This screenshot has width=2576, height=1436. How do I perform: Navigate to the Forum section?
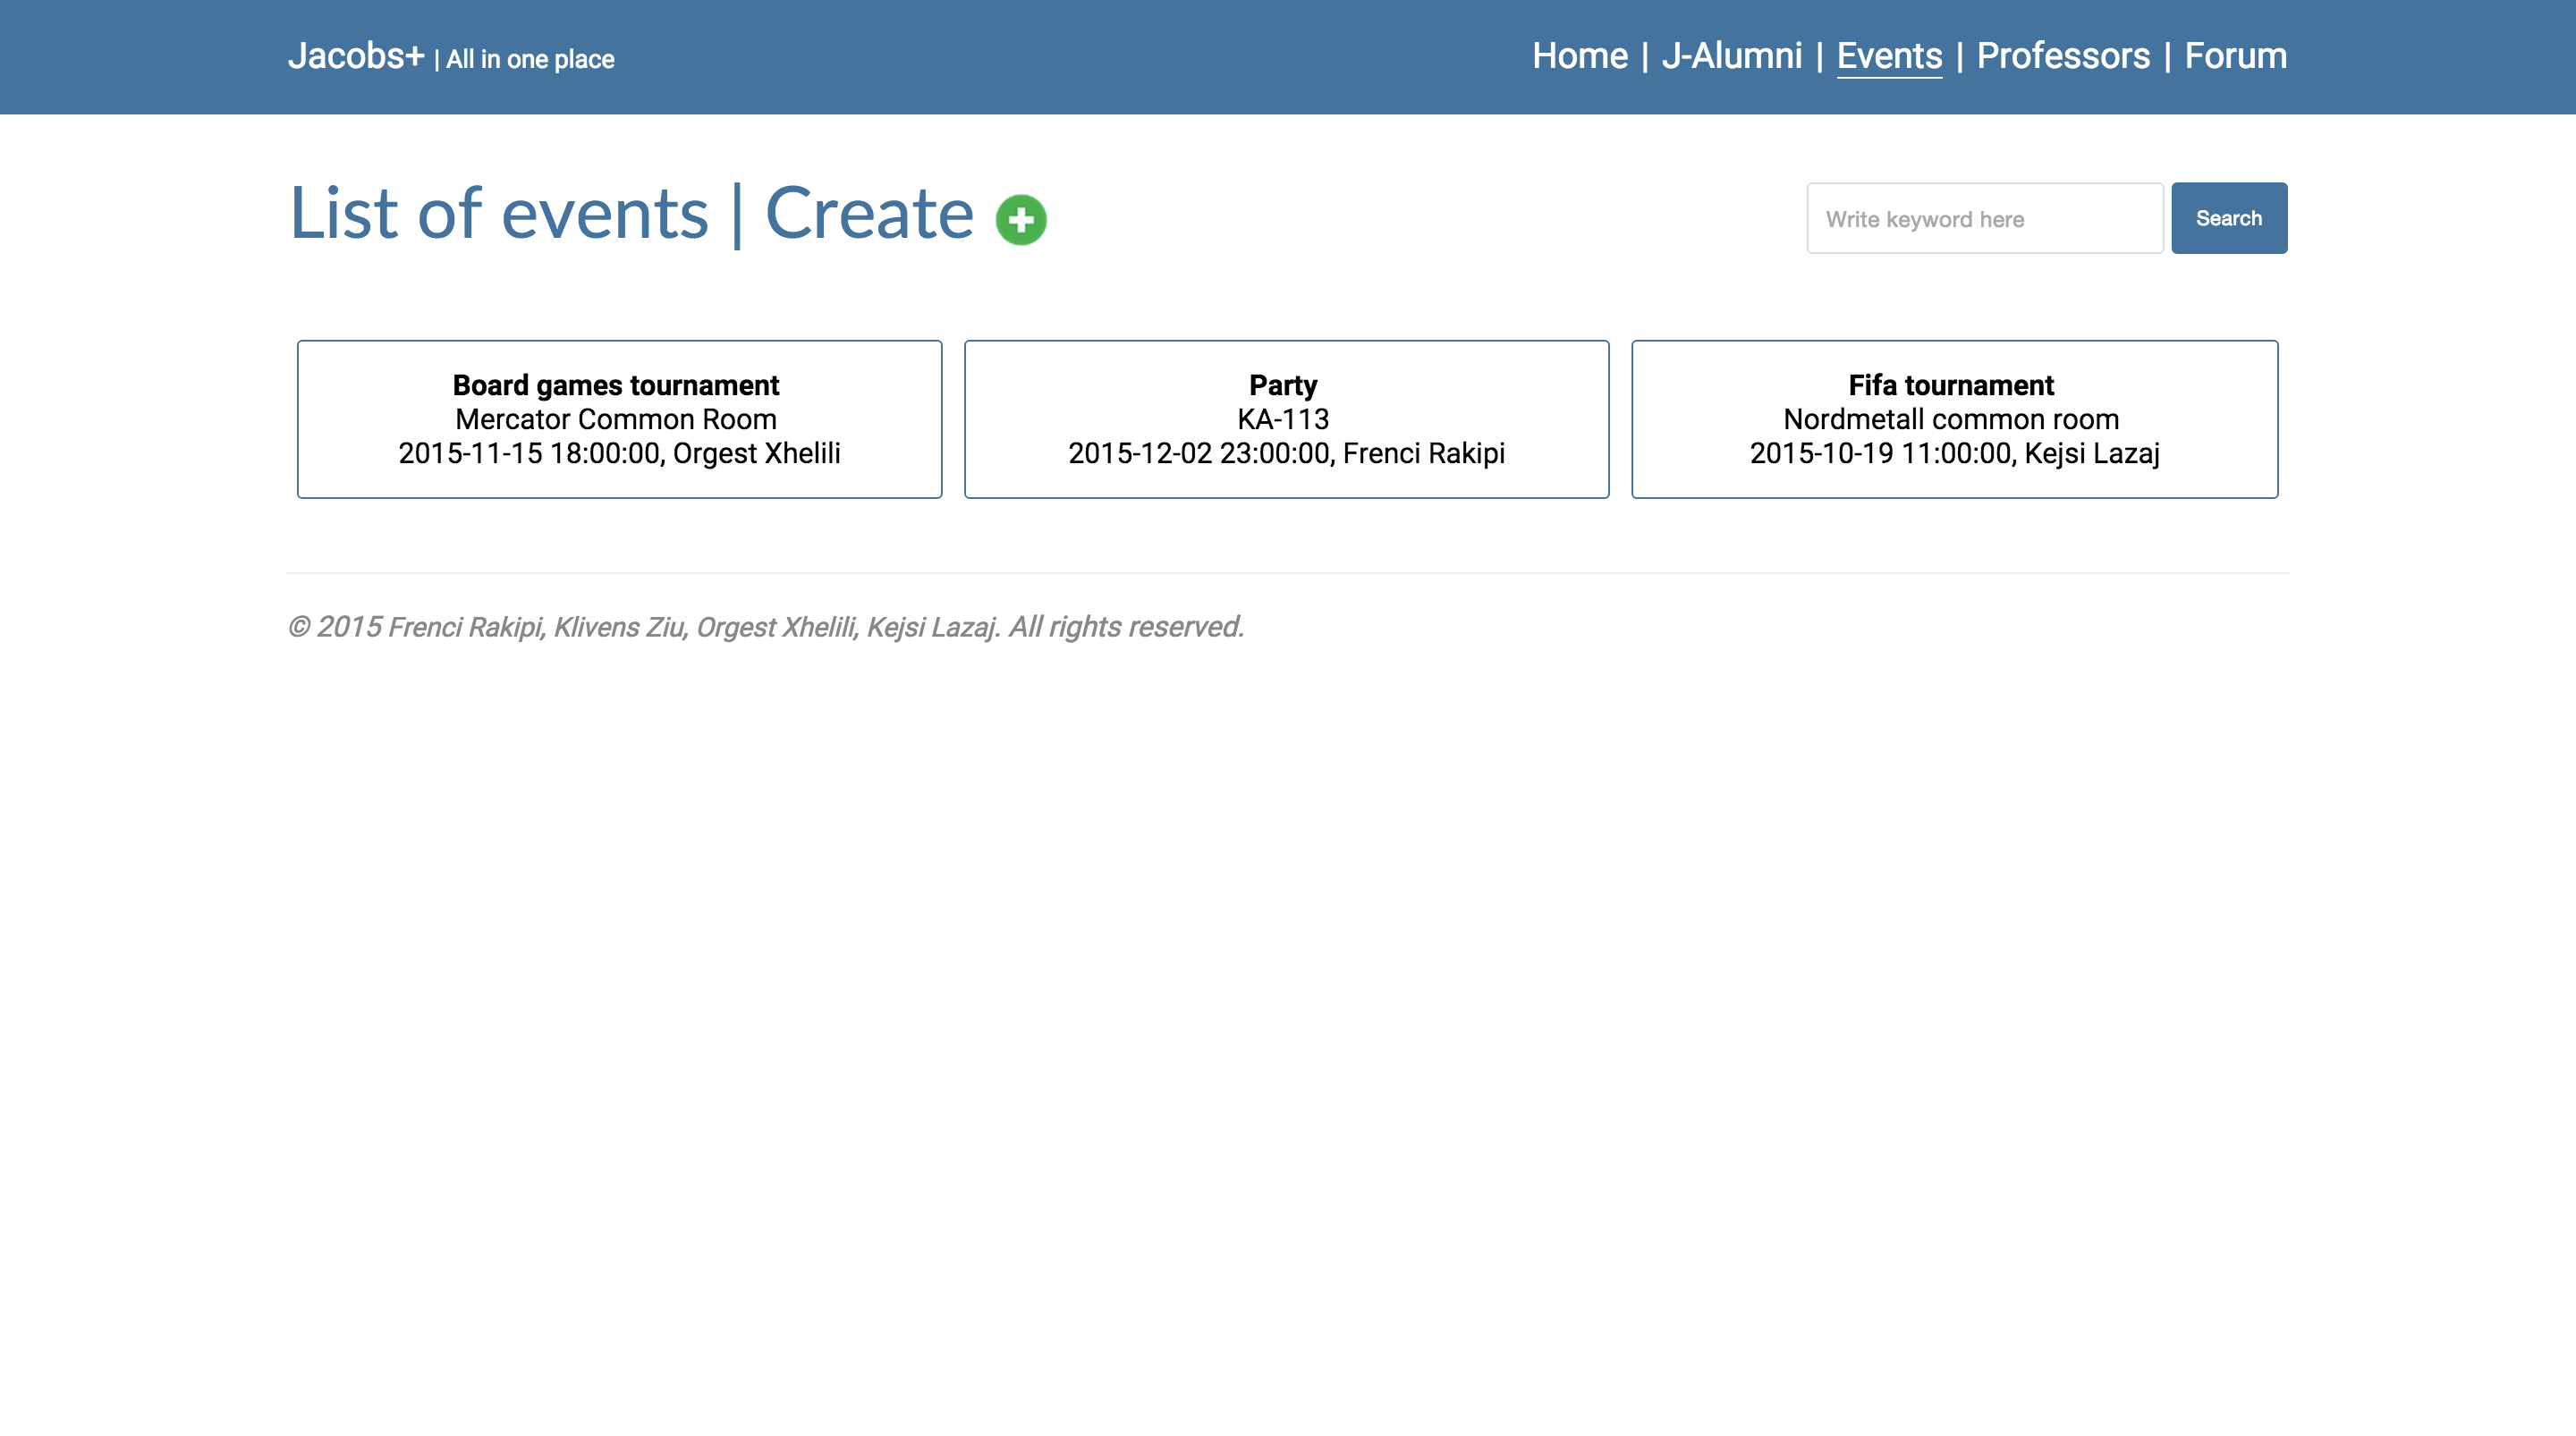[x=2234, y=56]
